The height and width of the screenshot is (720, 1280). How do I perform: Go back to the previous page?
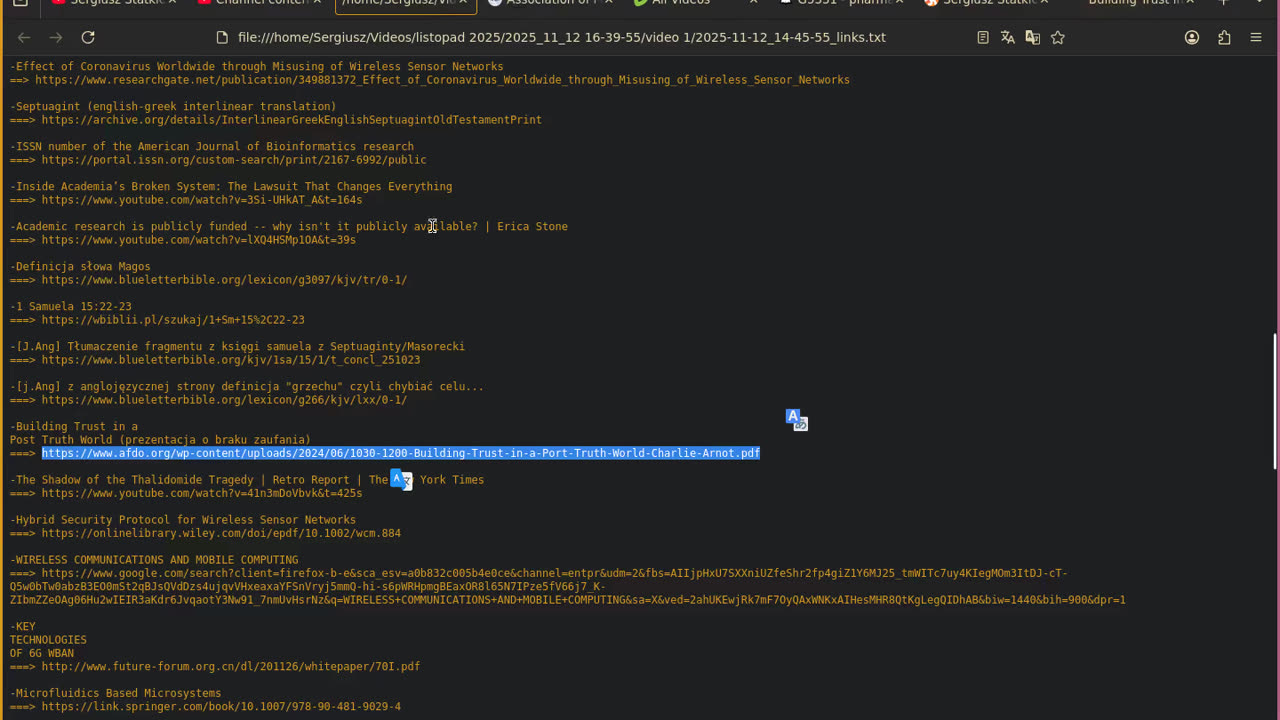[24, 37]
